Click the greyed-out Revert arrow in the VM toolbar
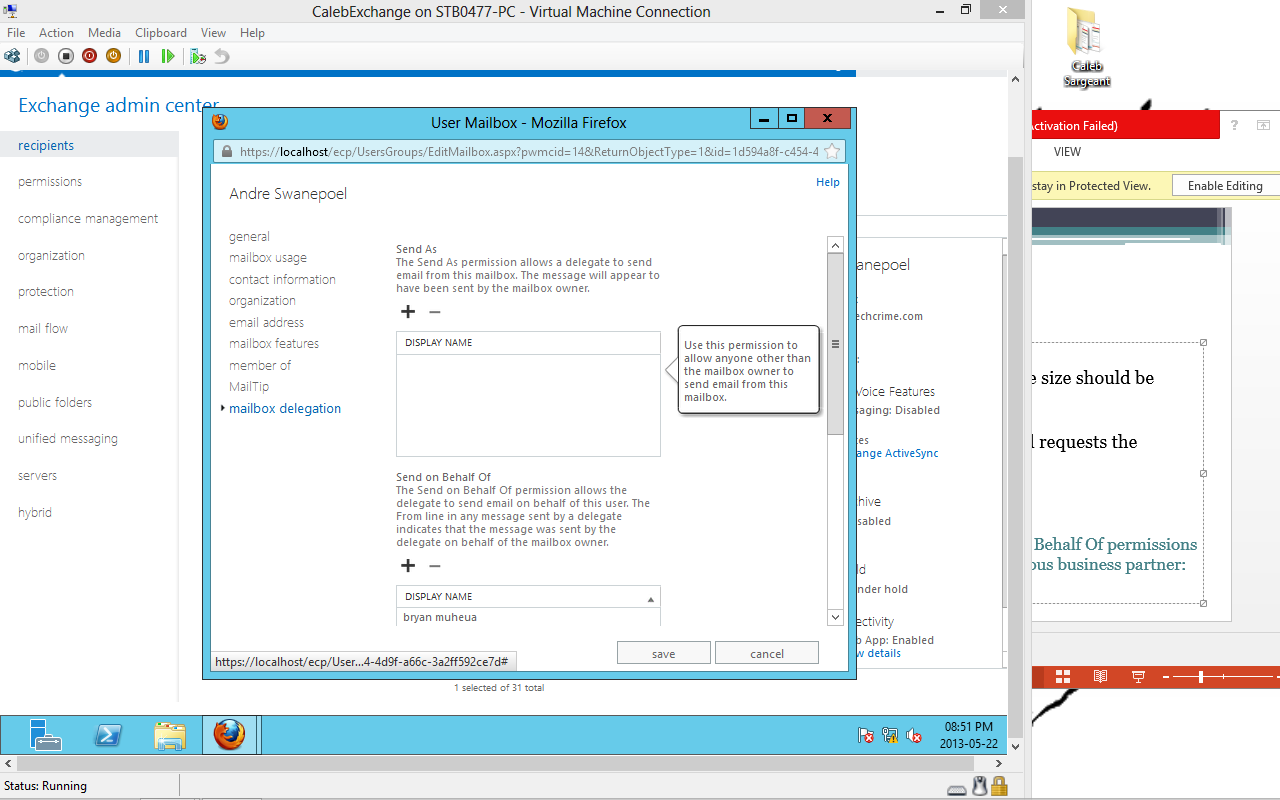The height and width of the screenshot is (800, 1280). 222,56
